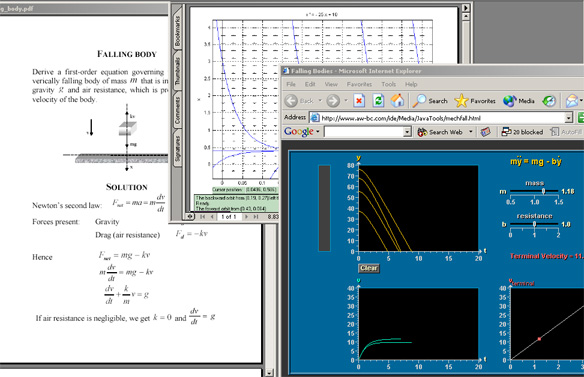Click the Mail envelope icon in IE toolbar
The image size is (584, 377).
572,101
